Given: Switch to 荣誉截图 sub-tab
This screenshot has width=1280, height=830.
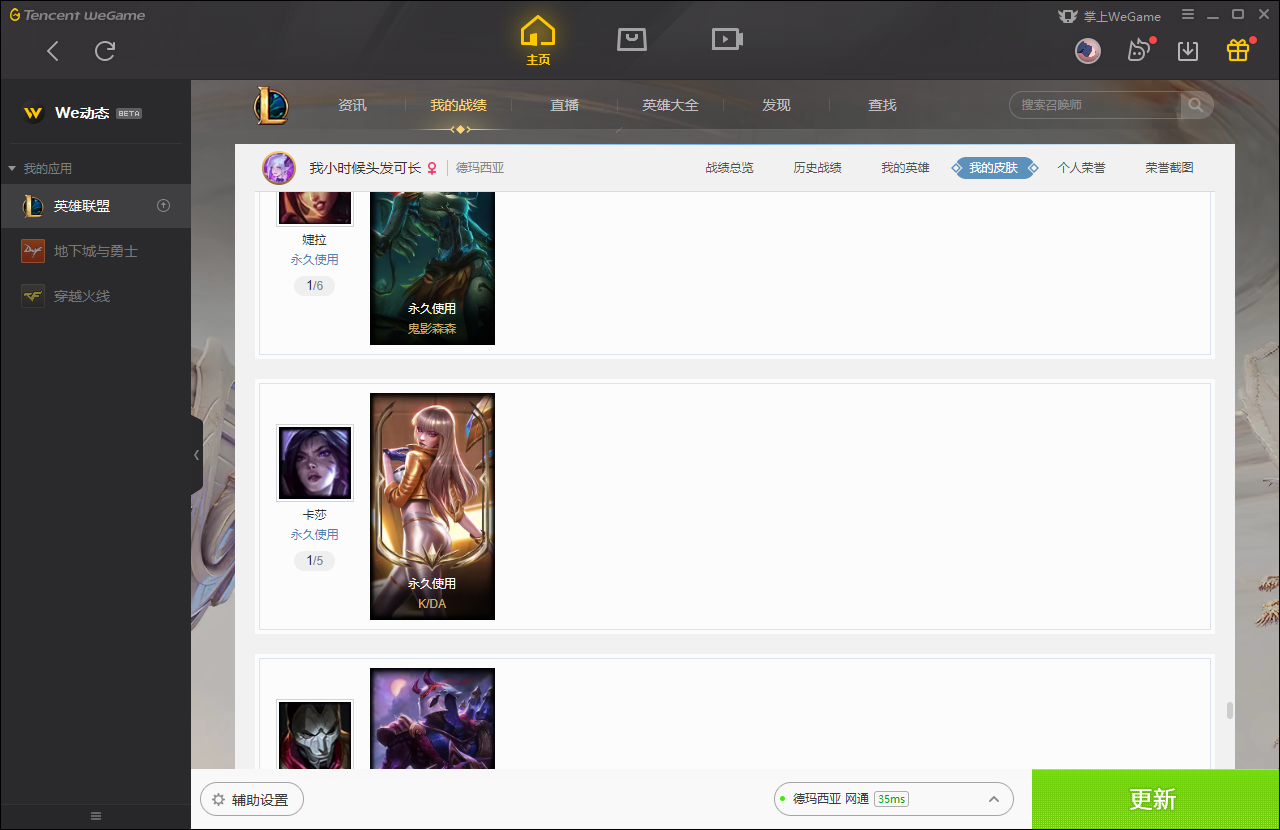Looking at the screenshot, I should pos(1169,168).
